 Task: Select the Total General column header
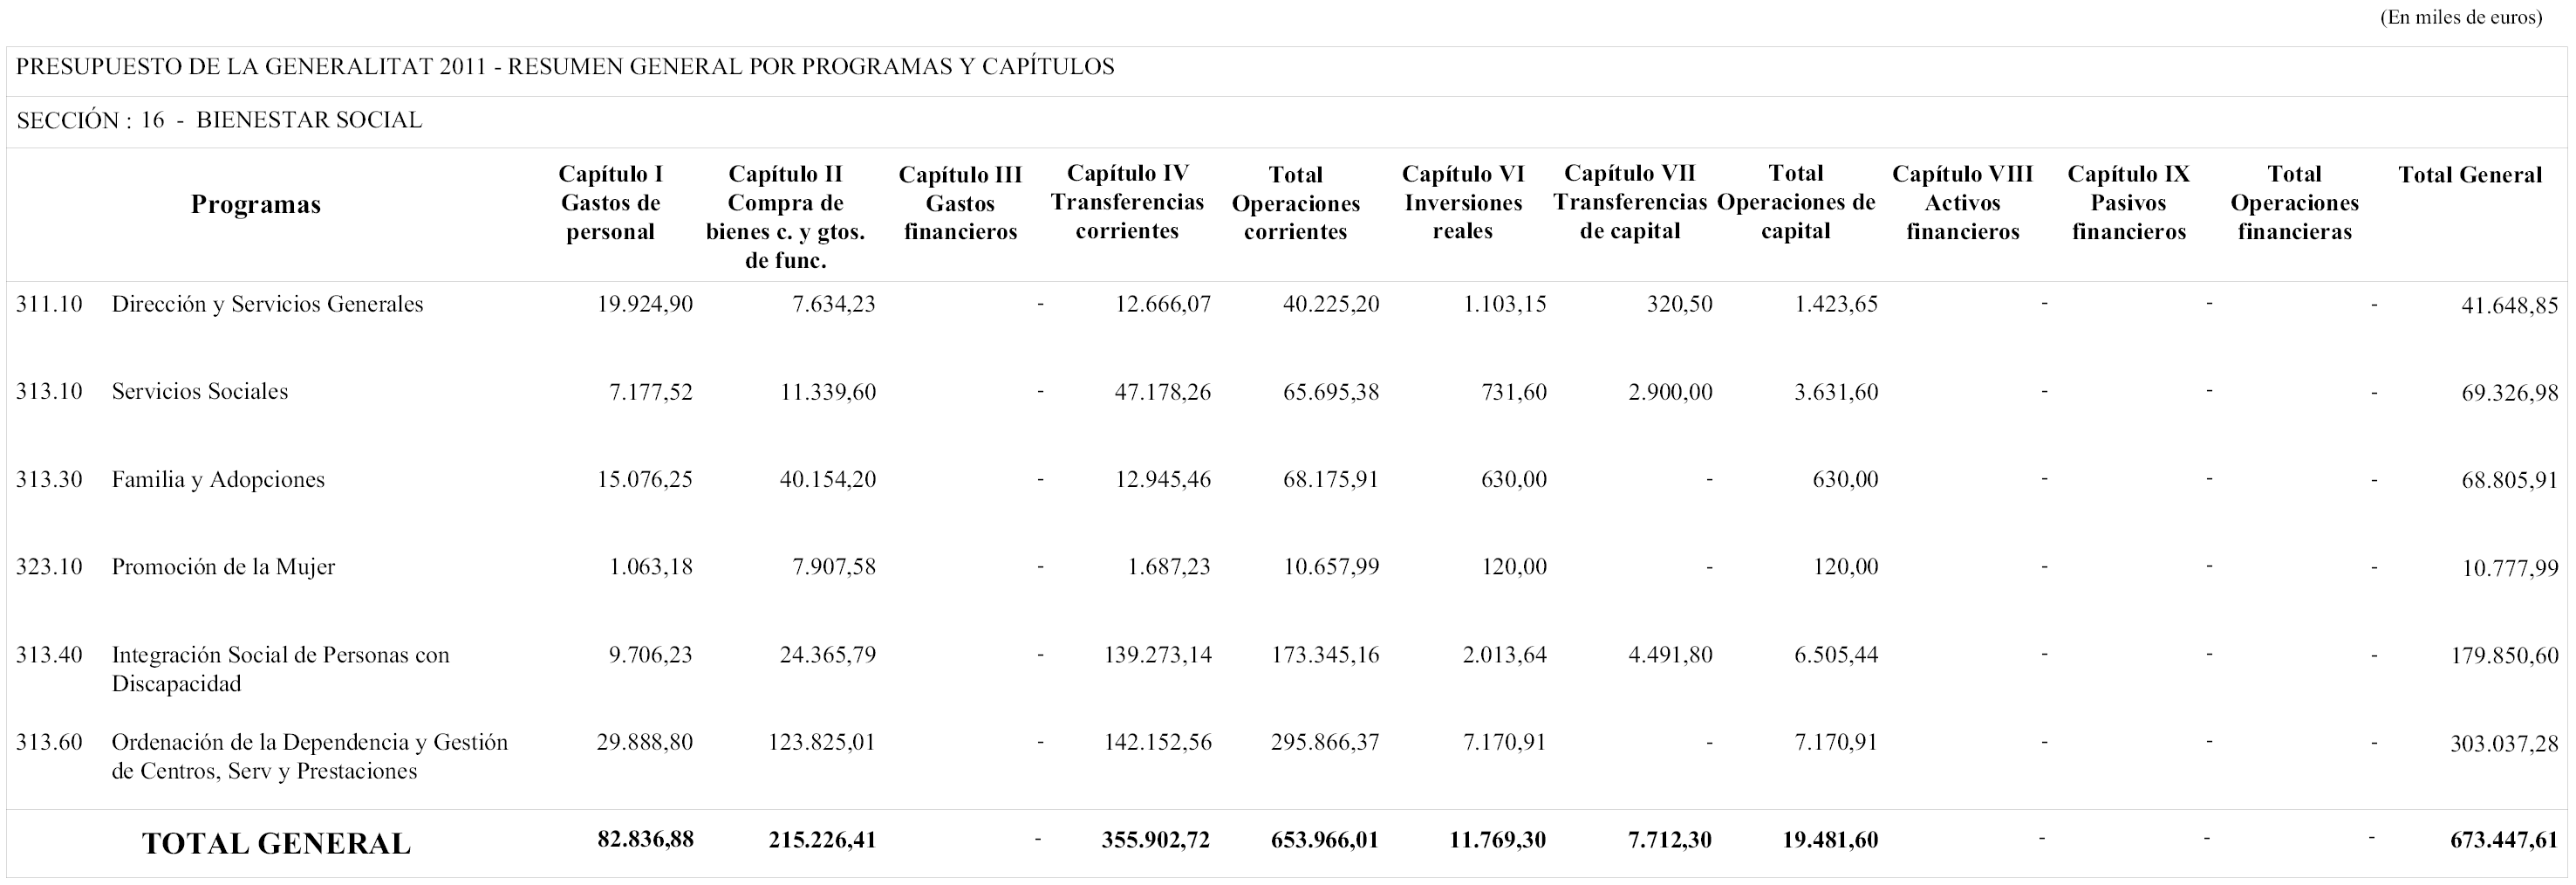point(2469,175)
